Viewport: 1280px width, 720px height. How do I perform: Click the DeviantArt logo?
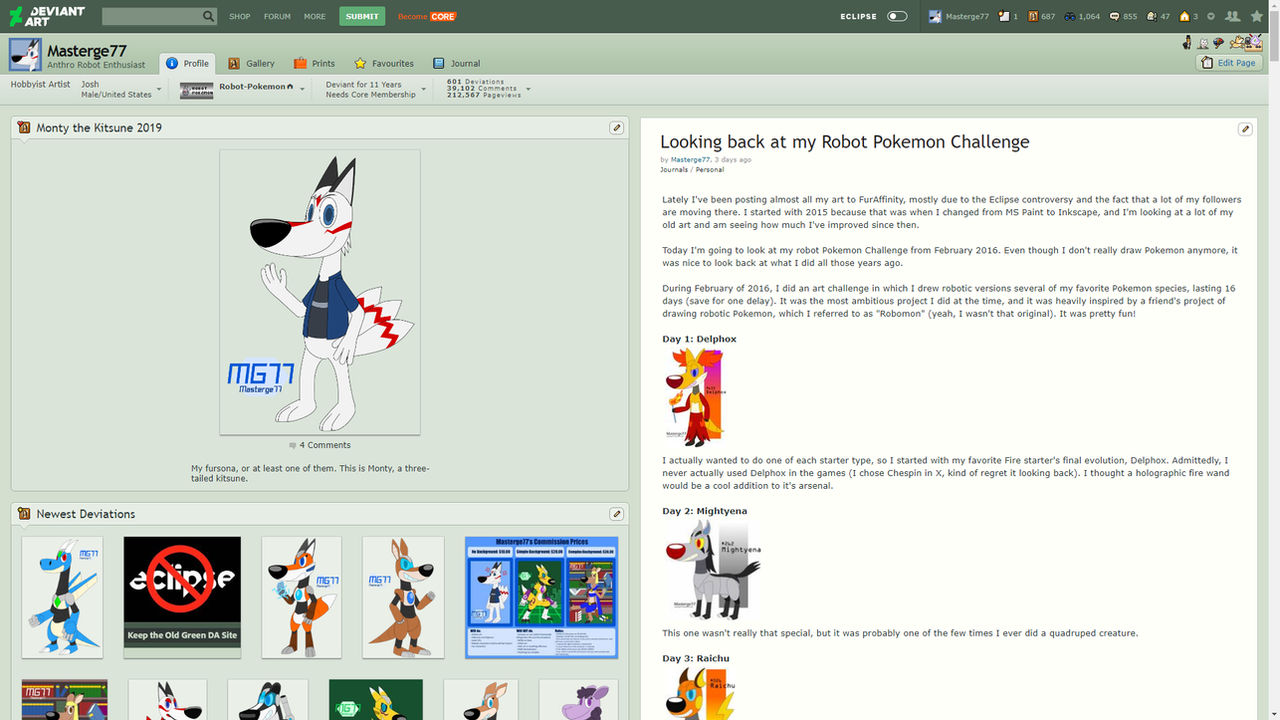coord(47,16)
